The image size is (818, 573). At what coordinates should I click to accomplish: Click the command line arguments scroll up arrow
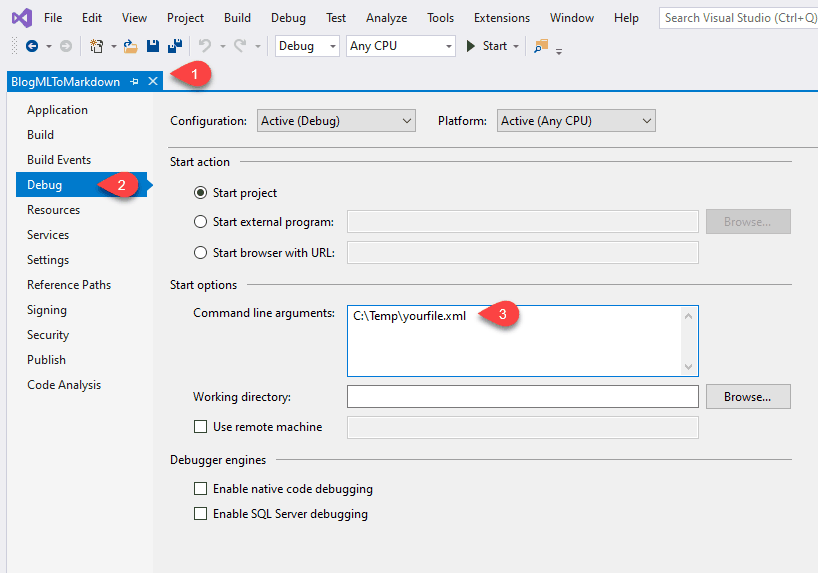688,316
